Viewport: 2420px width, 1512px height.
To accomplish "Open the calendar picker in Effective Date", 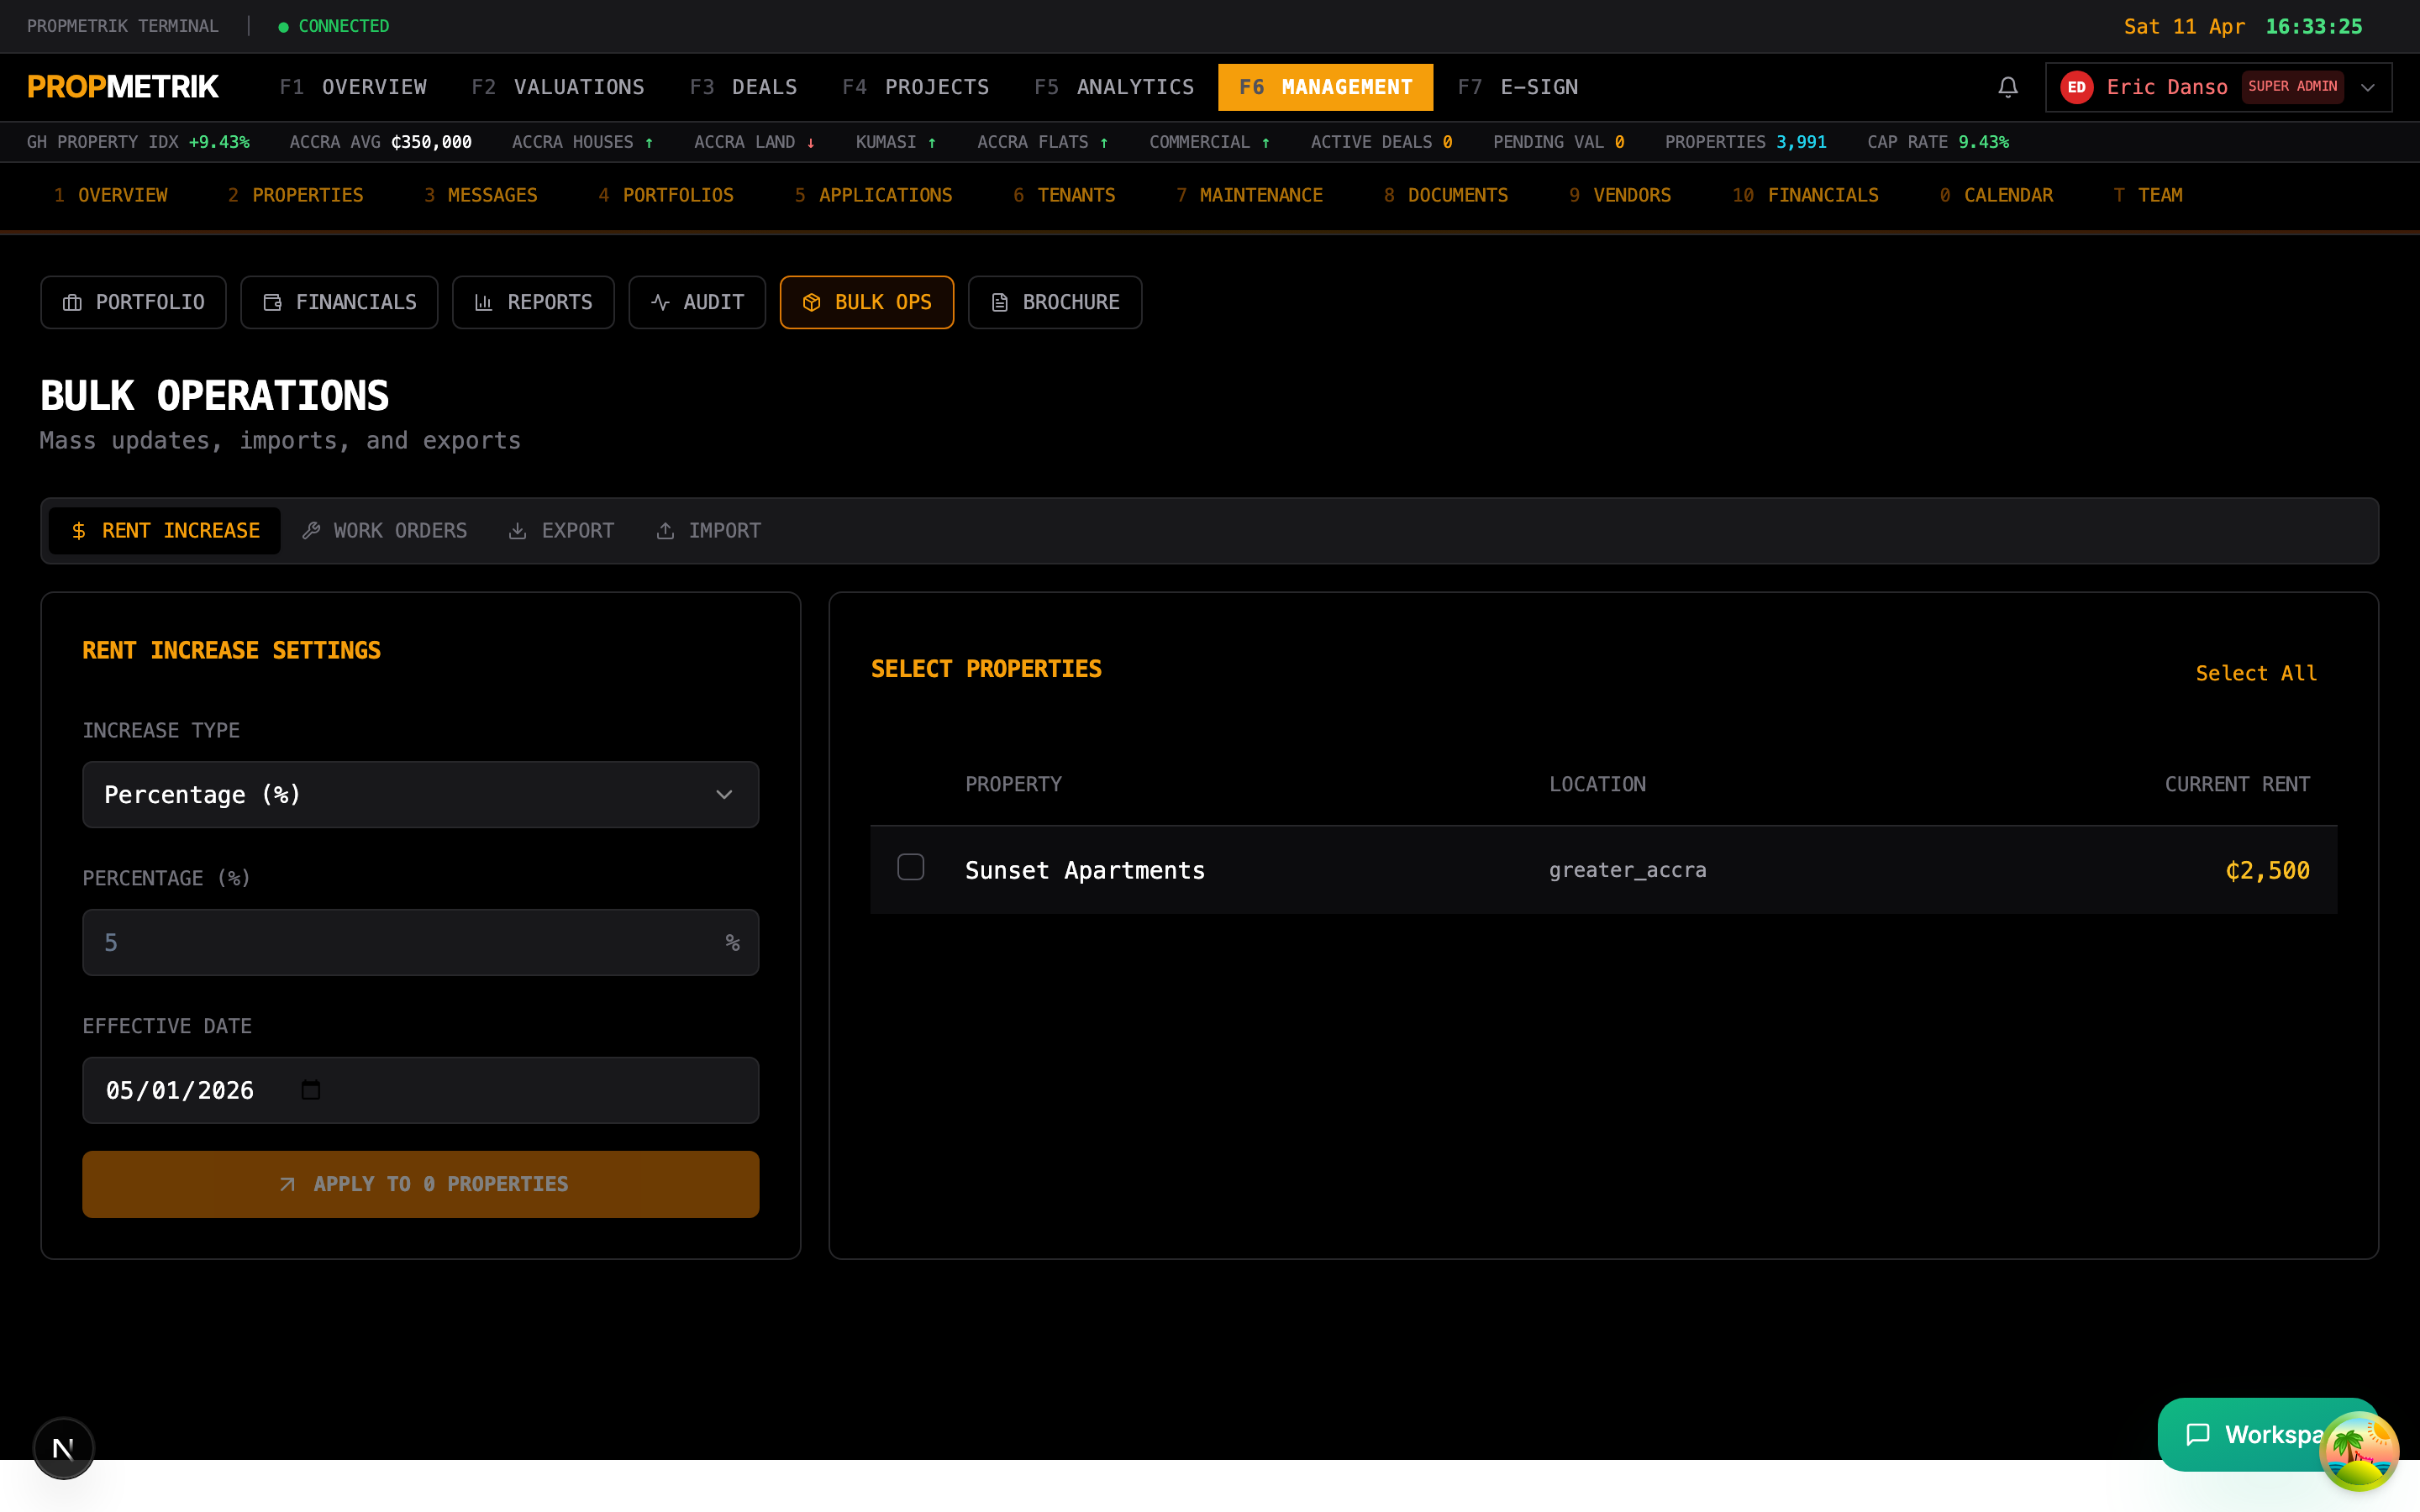I will pyautogui.click(x=311, y=1090).
